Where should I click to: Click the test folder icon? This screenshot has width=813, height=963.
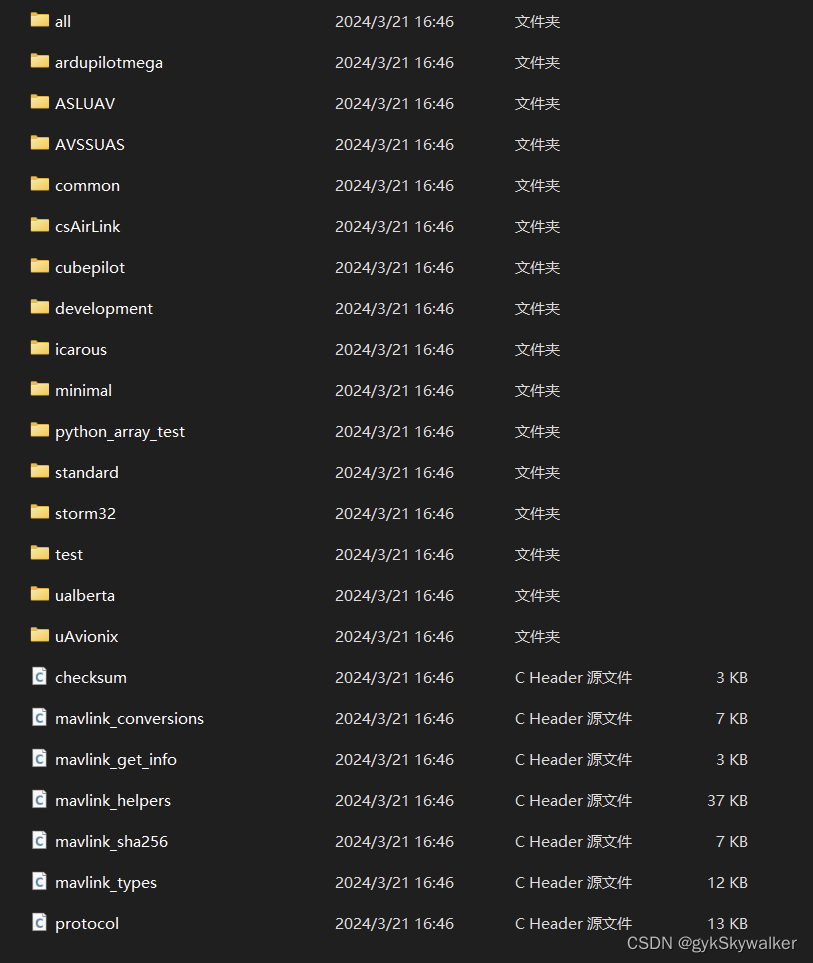tap(40, 553)
